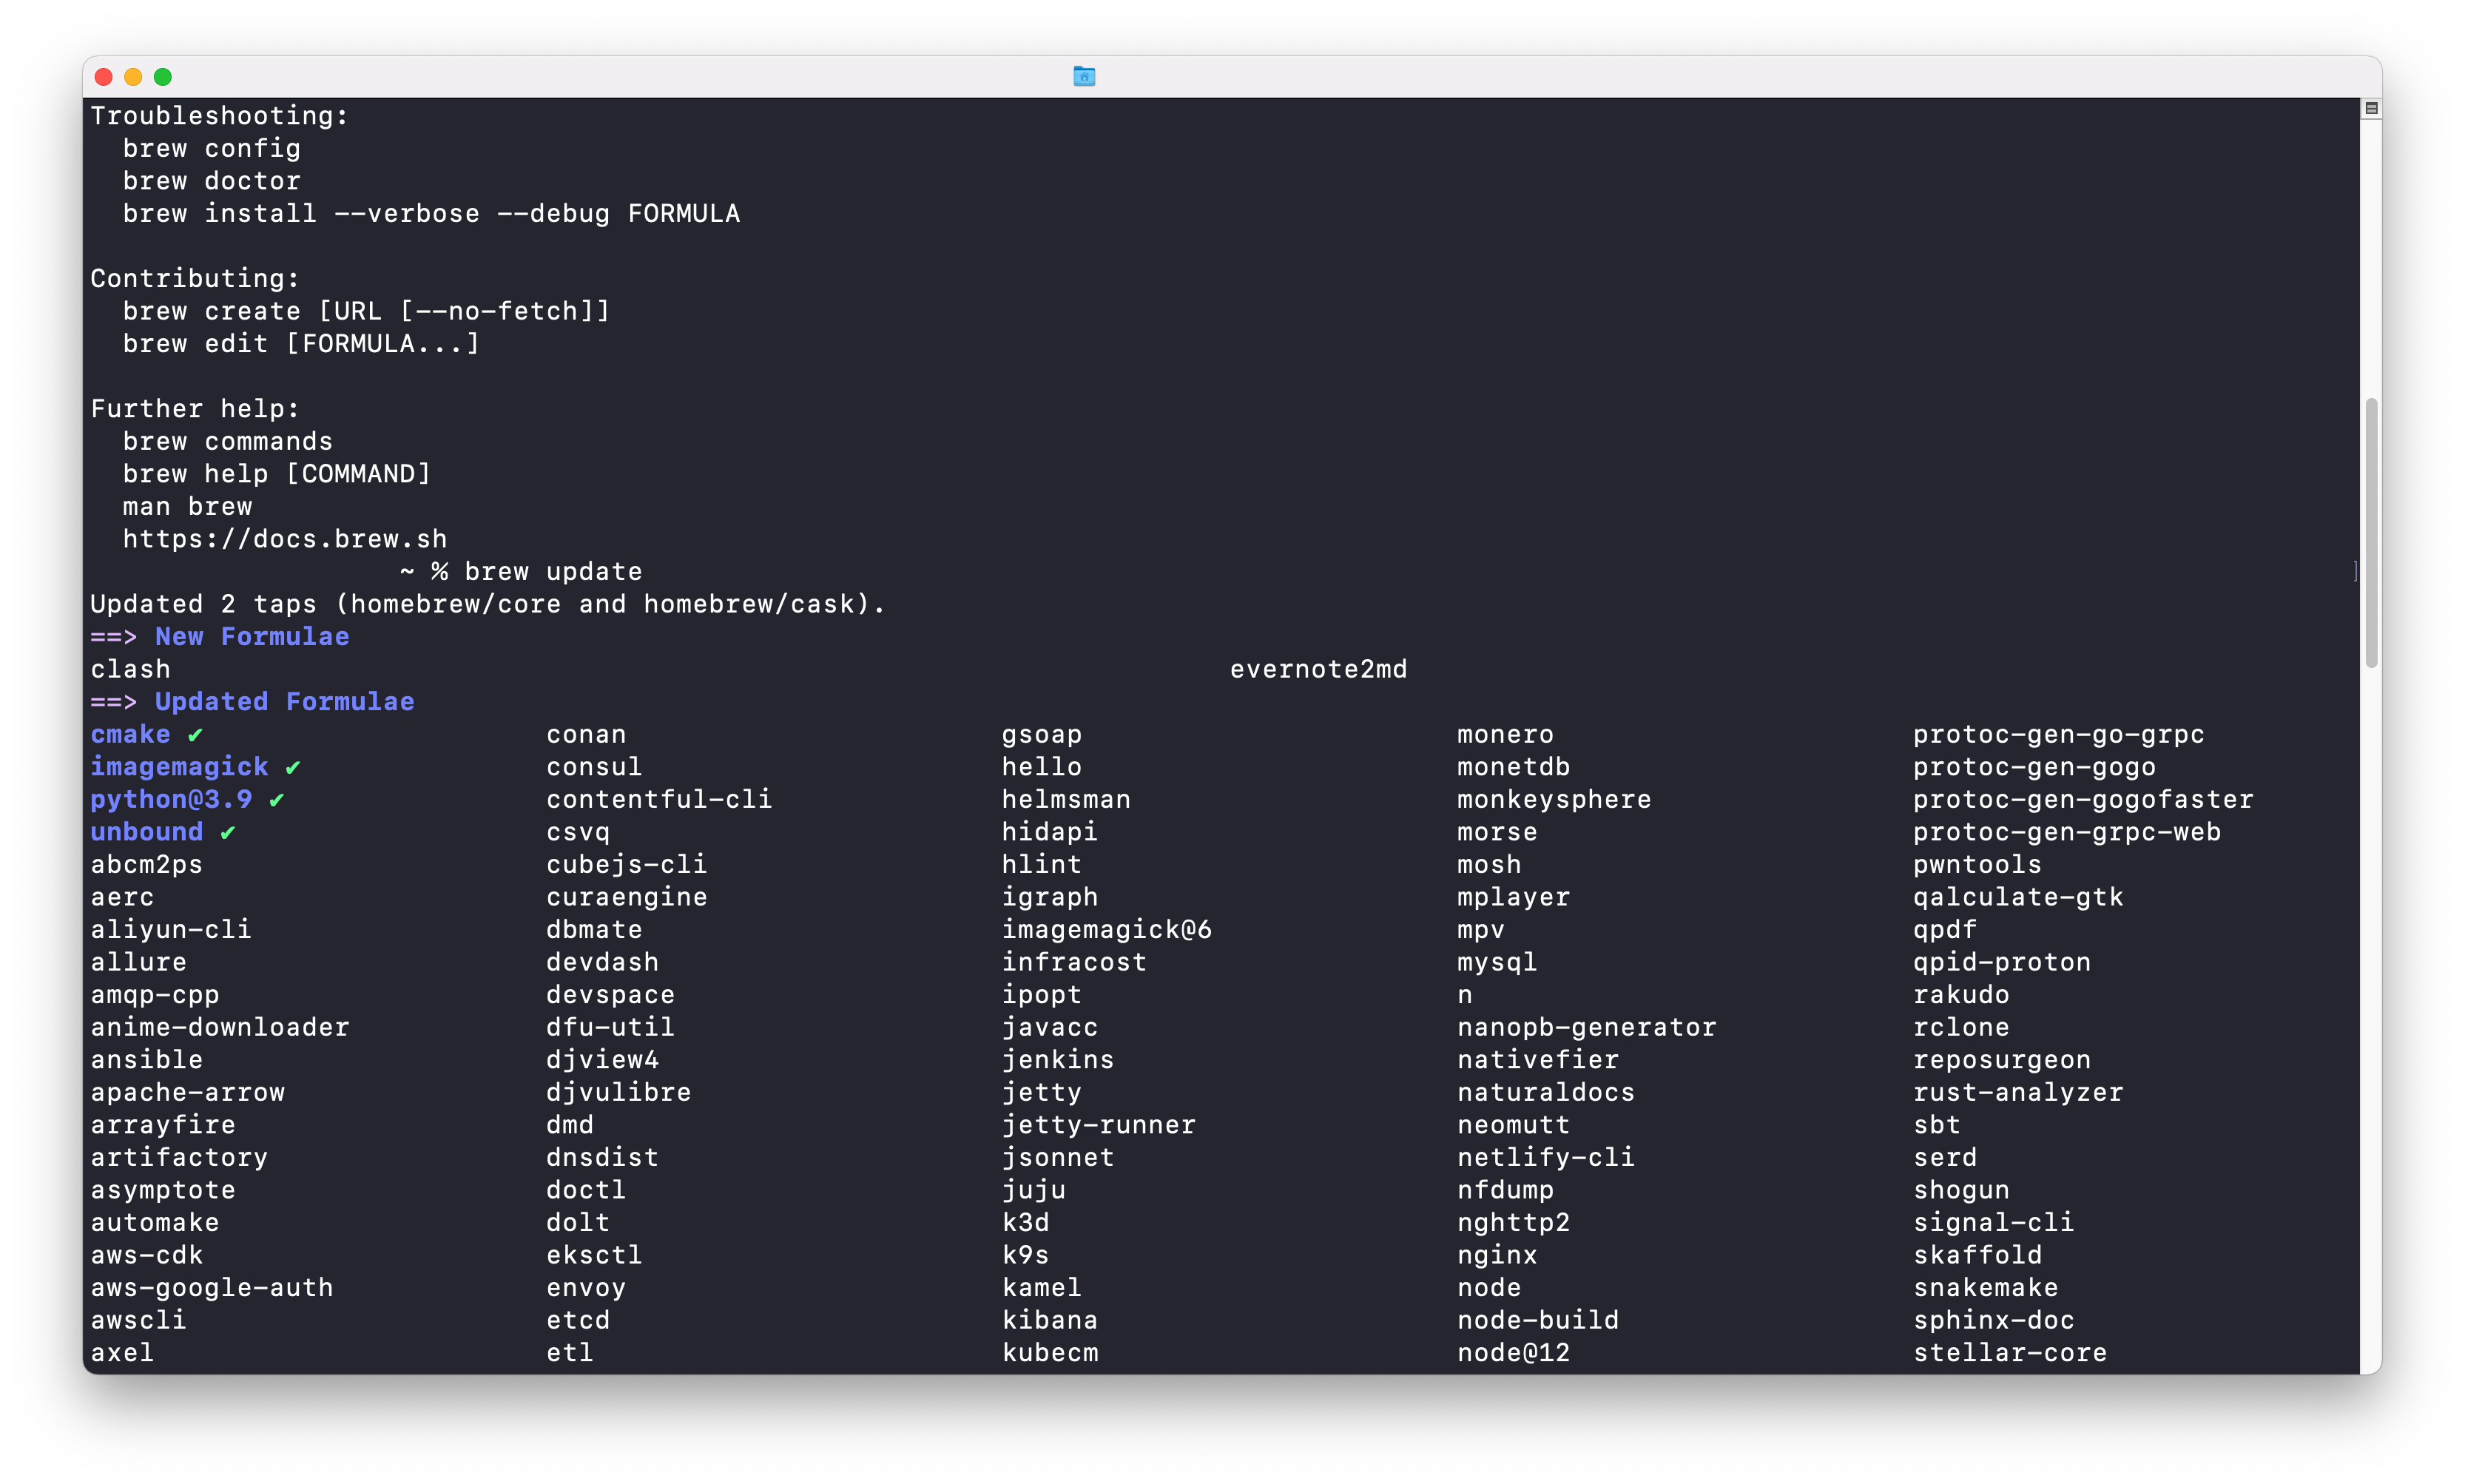Select the 'evernote2md' formula name
This screenshot has height=1484, width=2465.
pyautogui.click(x=1318, y=669)
